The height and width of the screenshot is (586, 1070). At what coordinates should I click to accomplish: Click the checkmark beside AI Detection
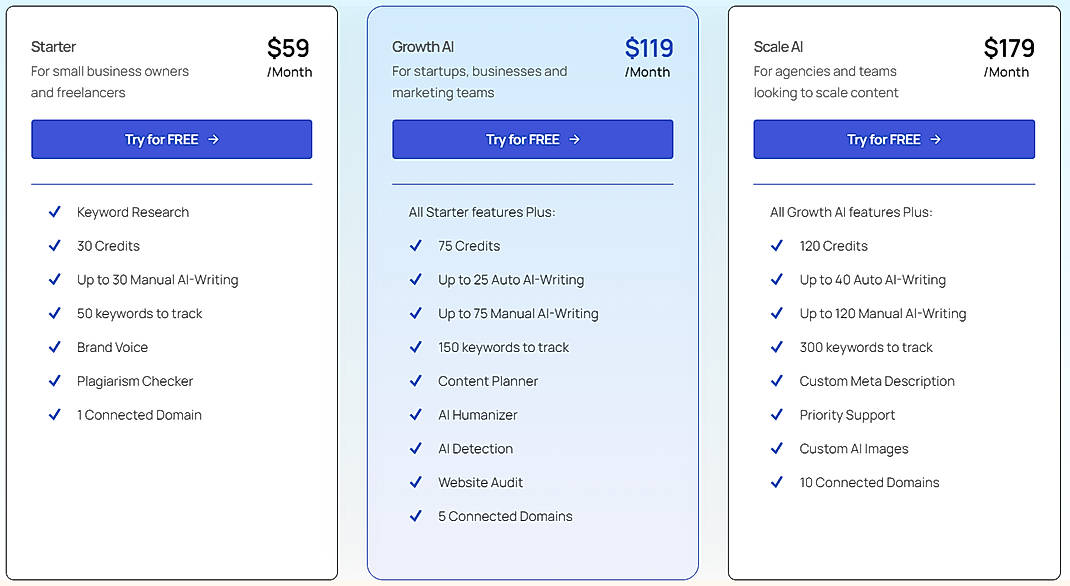[x=416, y=449]
